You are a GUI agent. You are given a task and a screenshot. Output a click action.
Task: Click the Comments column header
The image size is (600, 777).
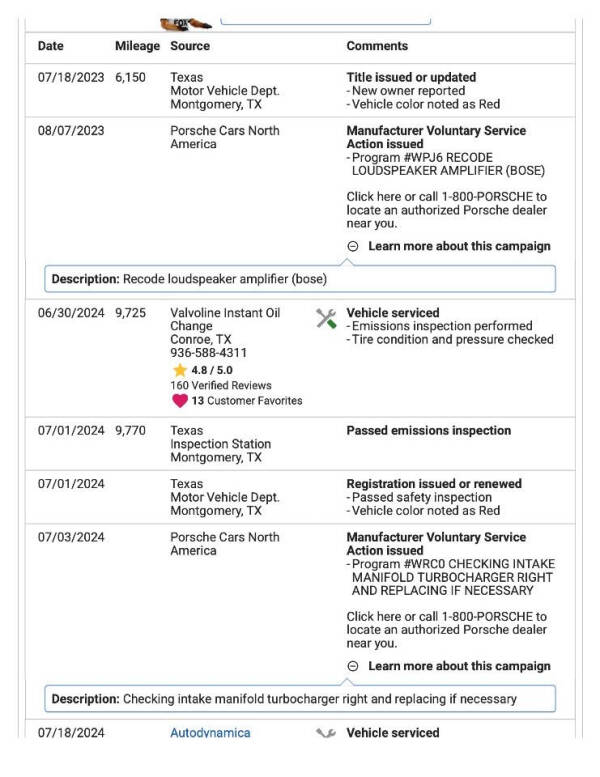click(x=377, y=46)
